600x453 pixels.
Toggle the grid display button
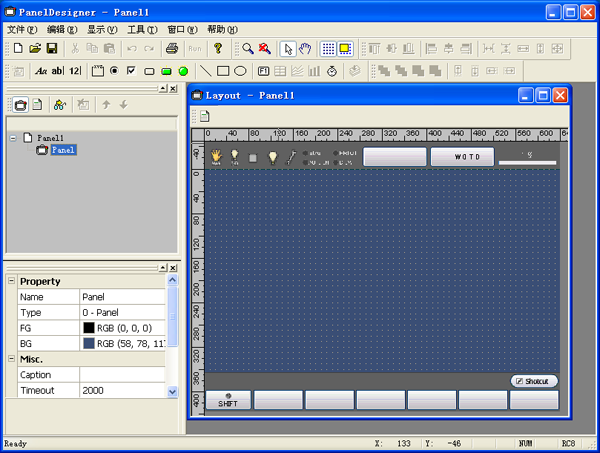[x=328, y=48]
